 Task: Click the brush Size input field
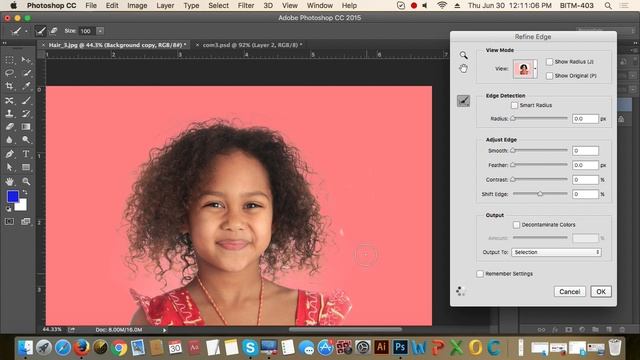coord(87,31)
